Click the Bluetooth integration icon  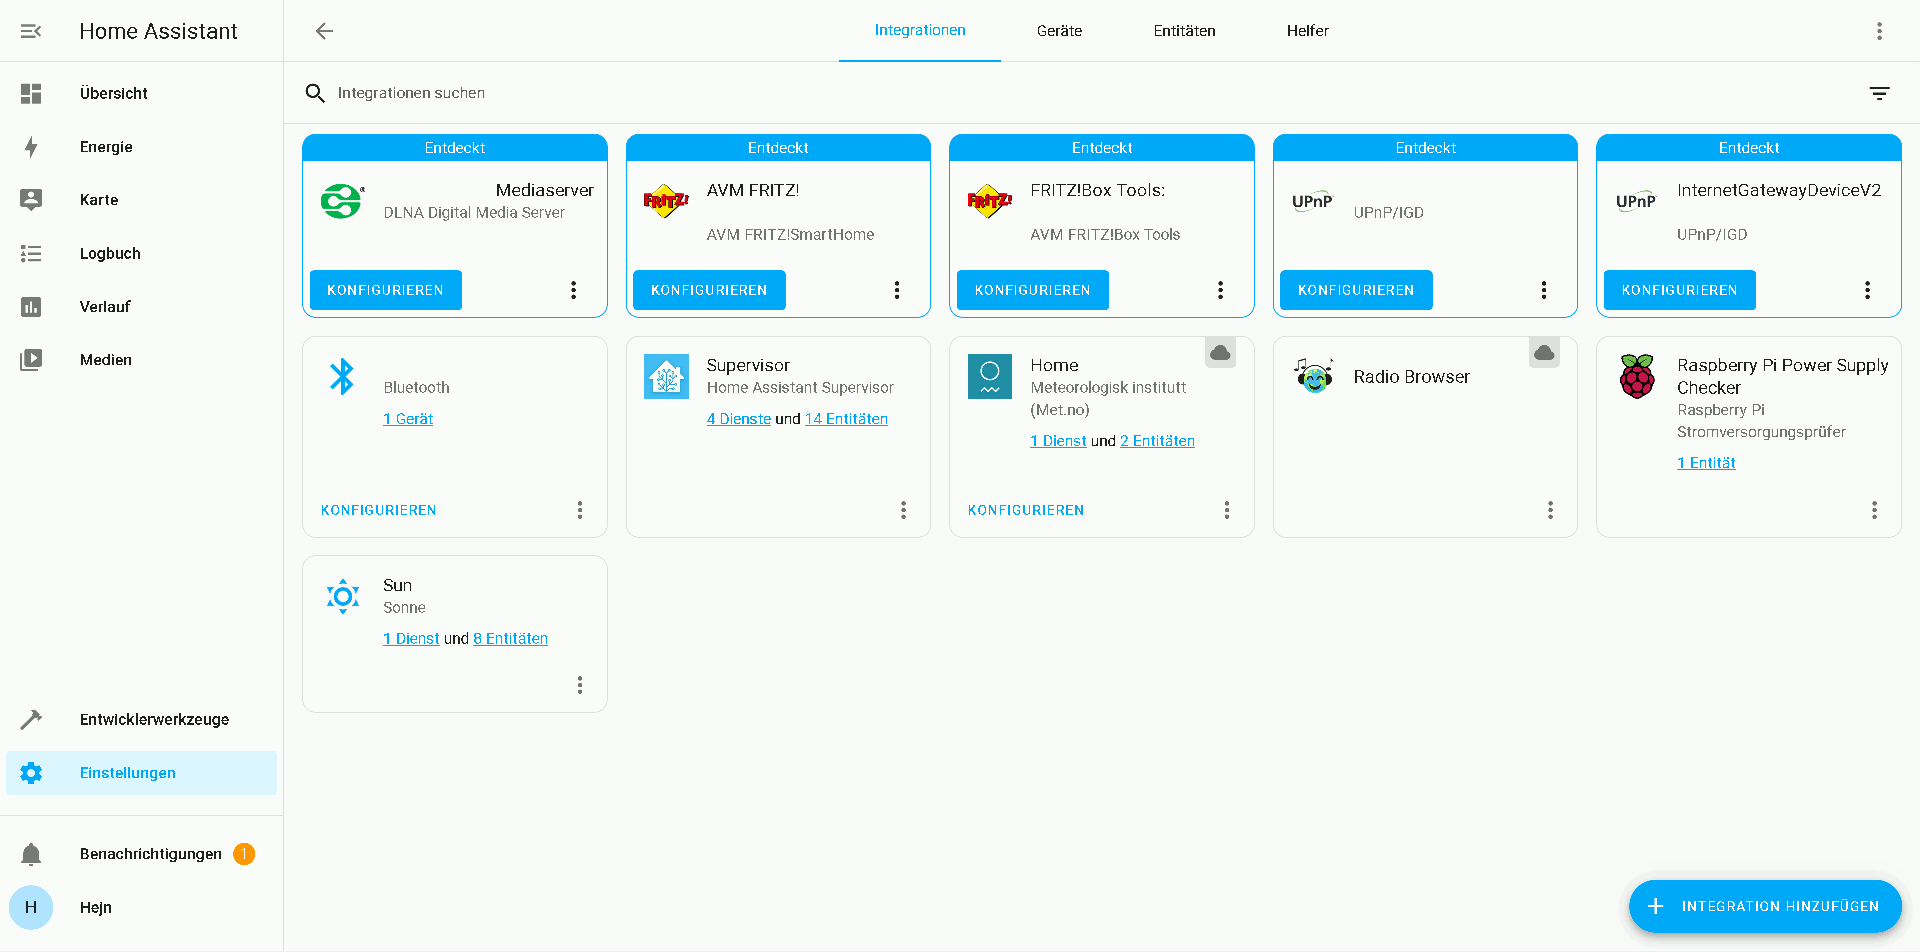point(342,376)
